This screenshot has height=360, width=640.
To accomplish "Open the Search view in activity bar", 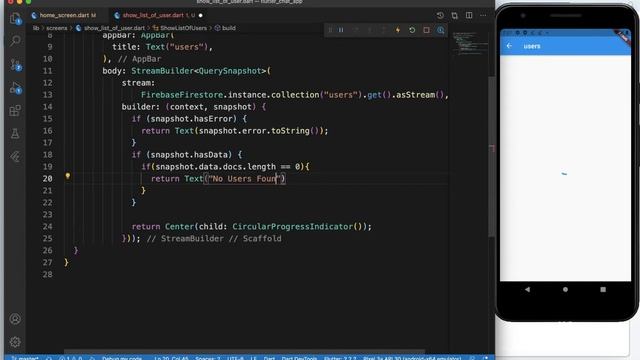I will [x=15, y=40].
